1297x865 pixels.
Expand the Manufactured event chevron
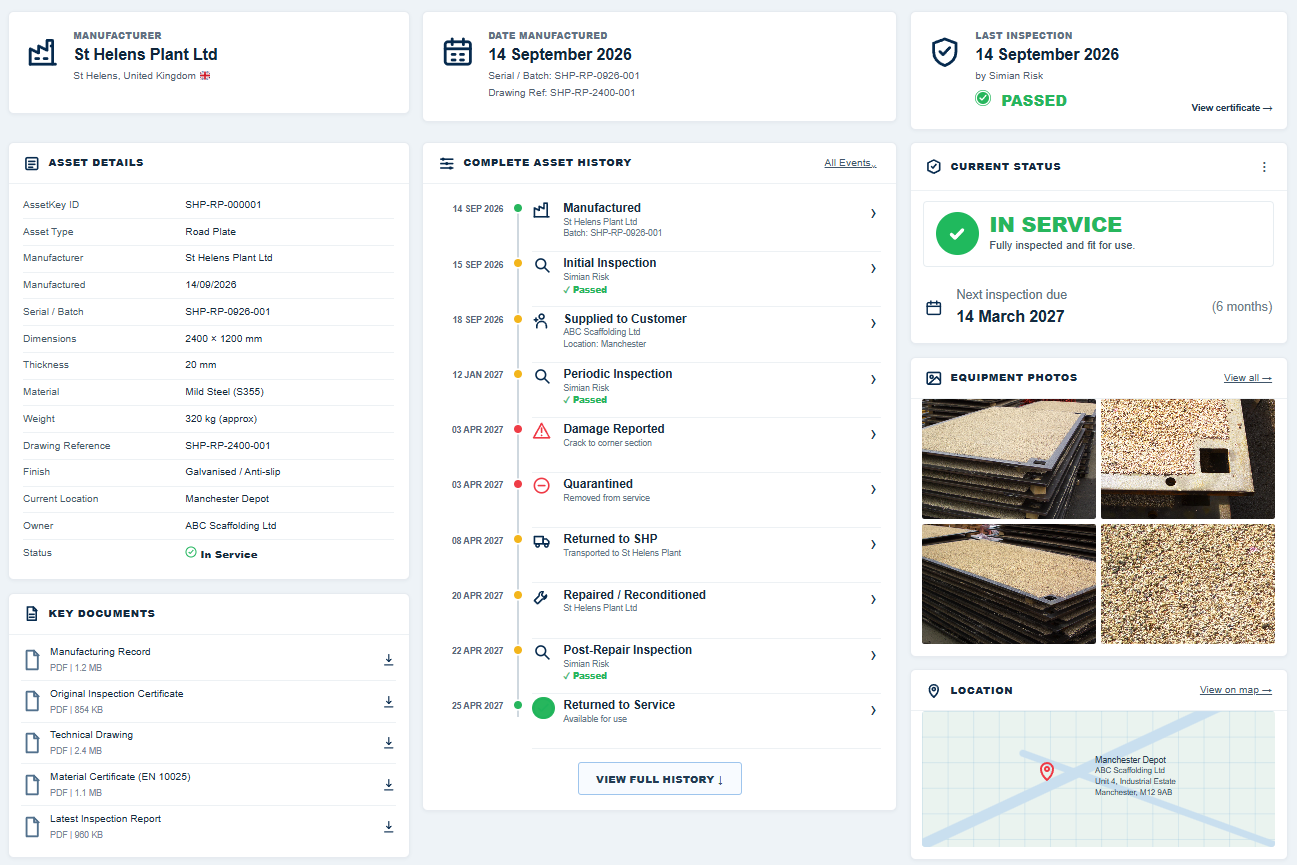(873, 213)
